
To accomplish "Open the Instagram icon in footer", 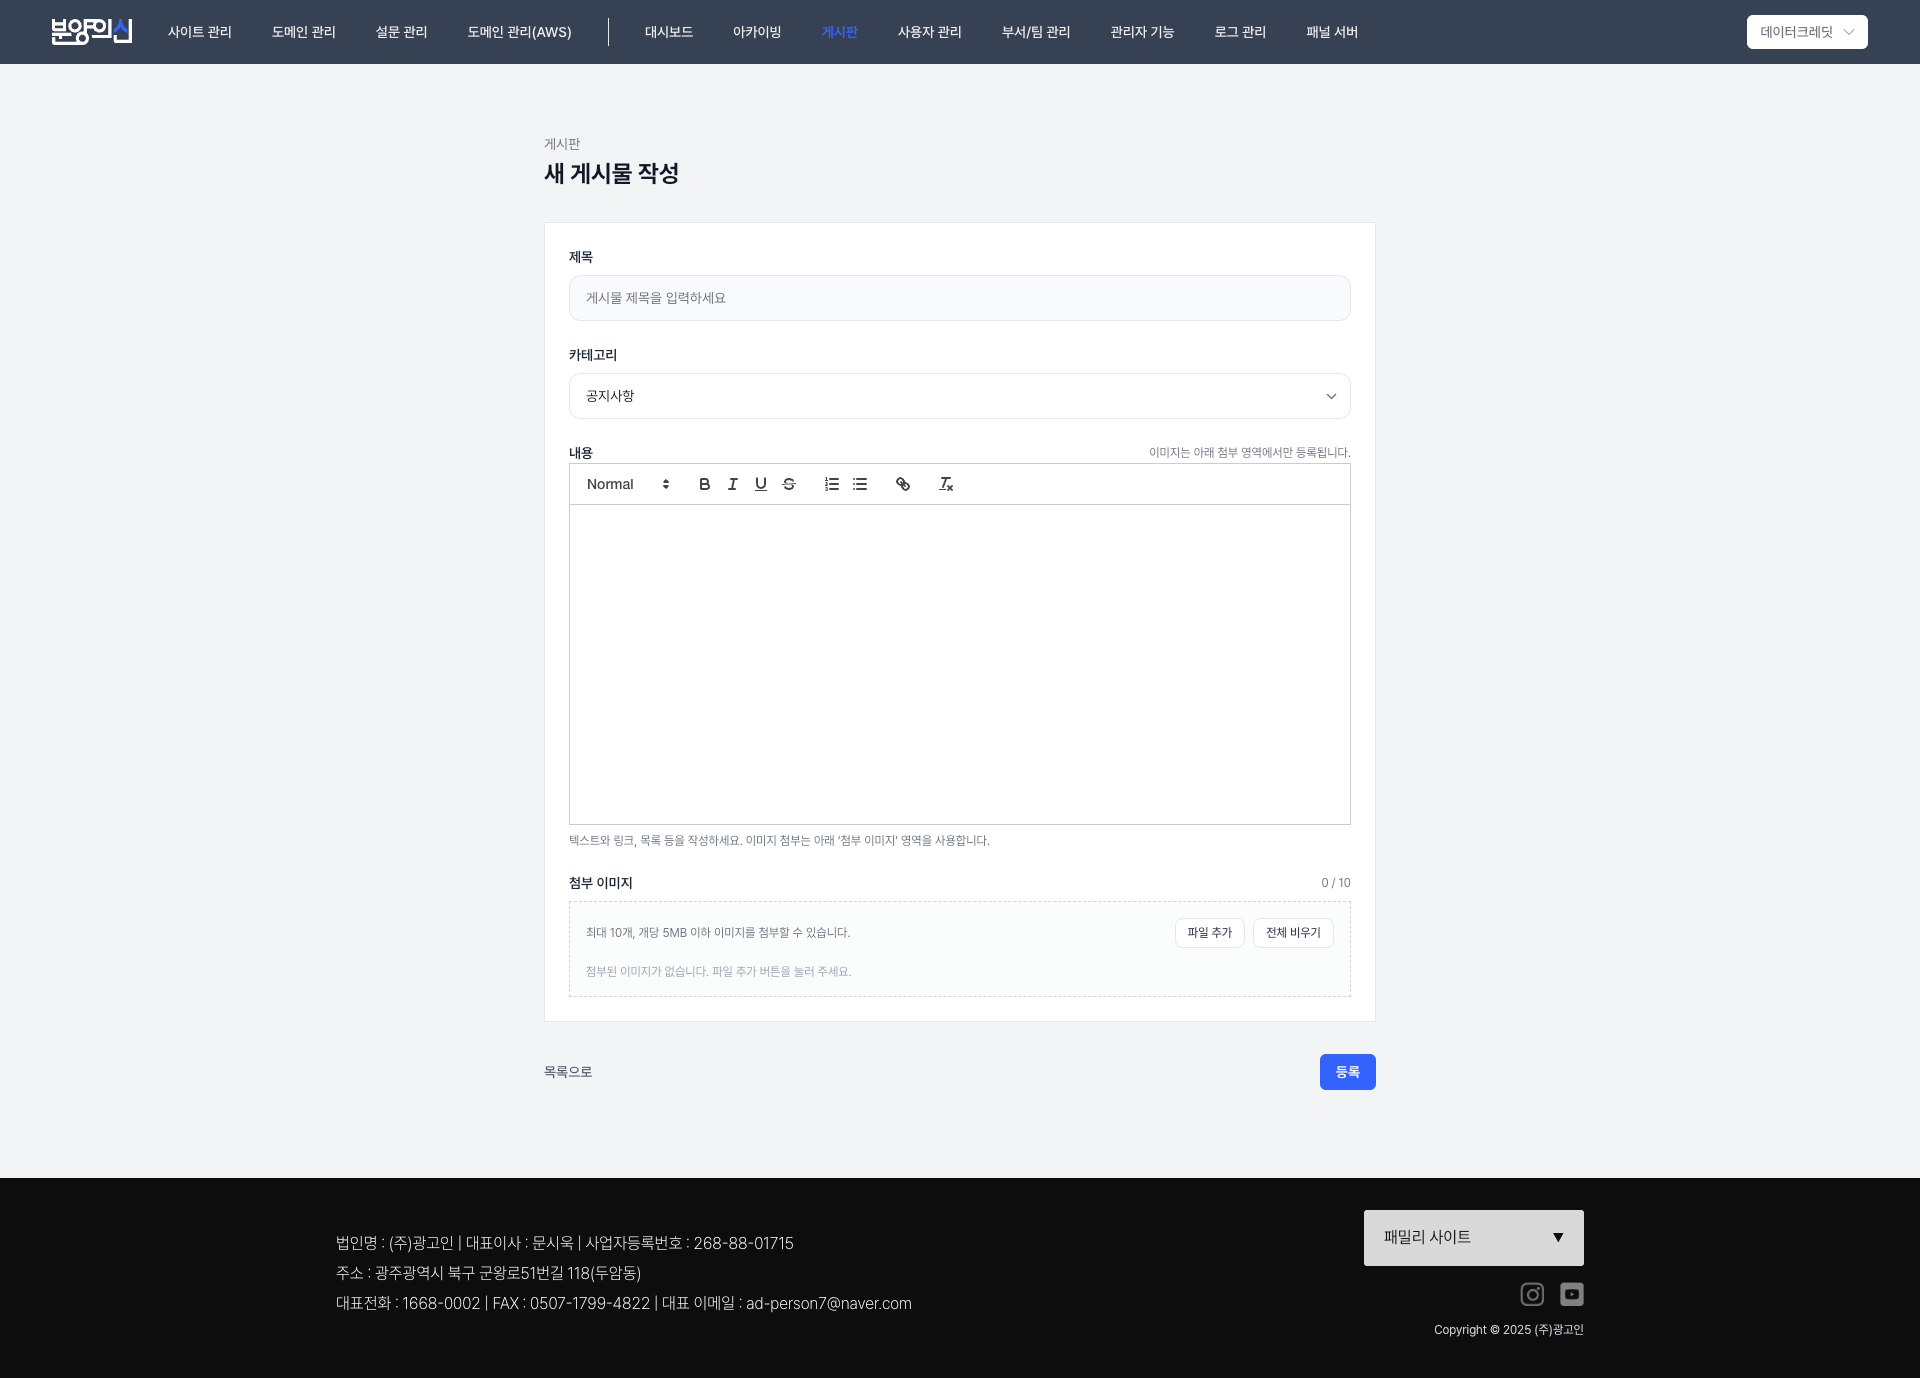I will pyautogui.click(x=1531, y=1294).
